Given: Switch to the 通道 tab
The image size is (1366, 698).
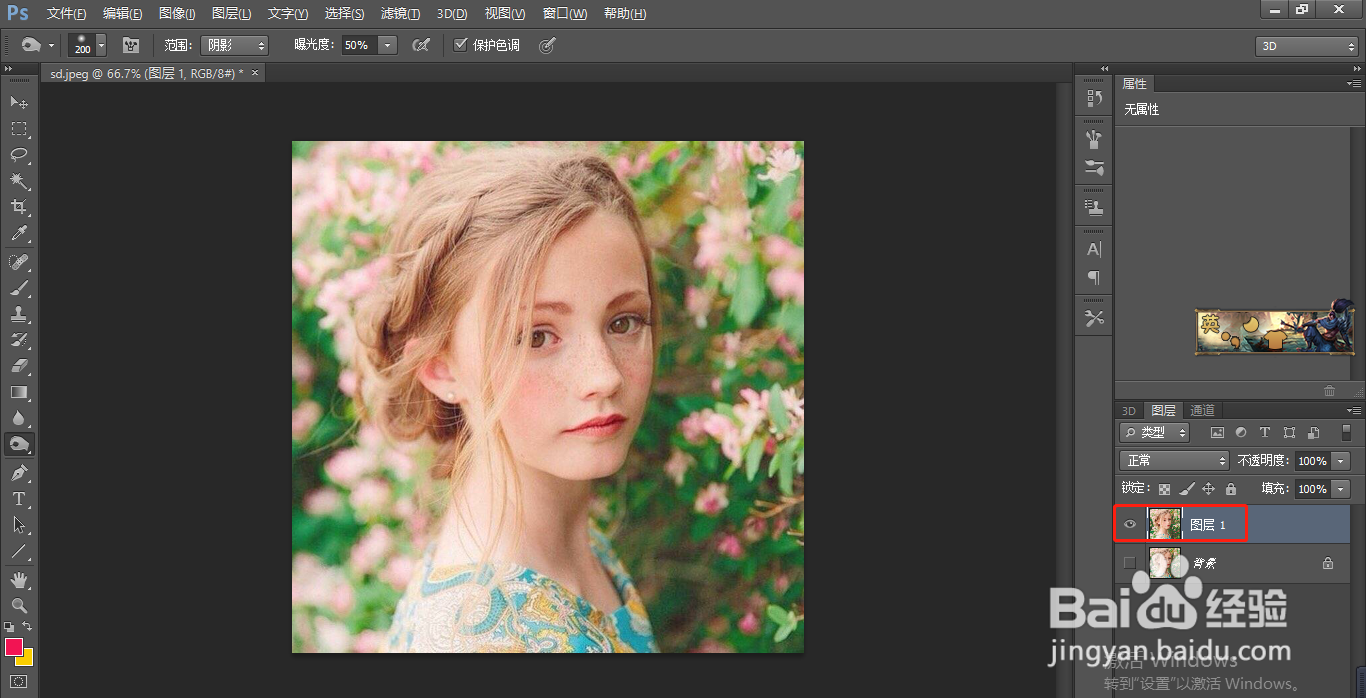Looking at the screenshot, I should (x=1202, y=411).
